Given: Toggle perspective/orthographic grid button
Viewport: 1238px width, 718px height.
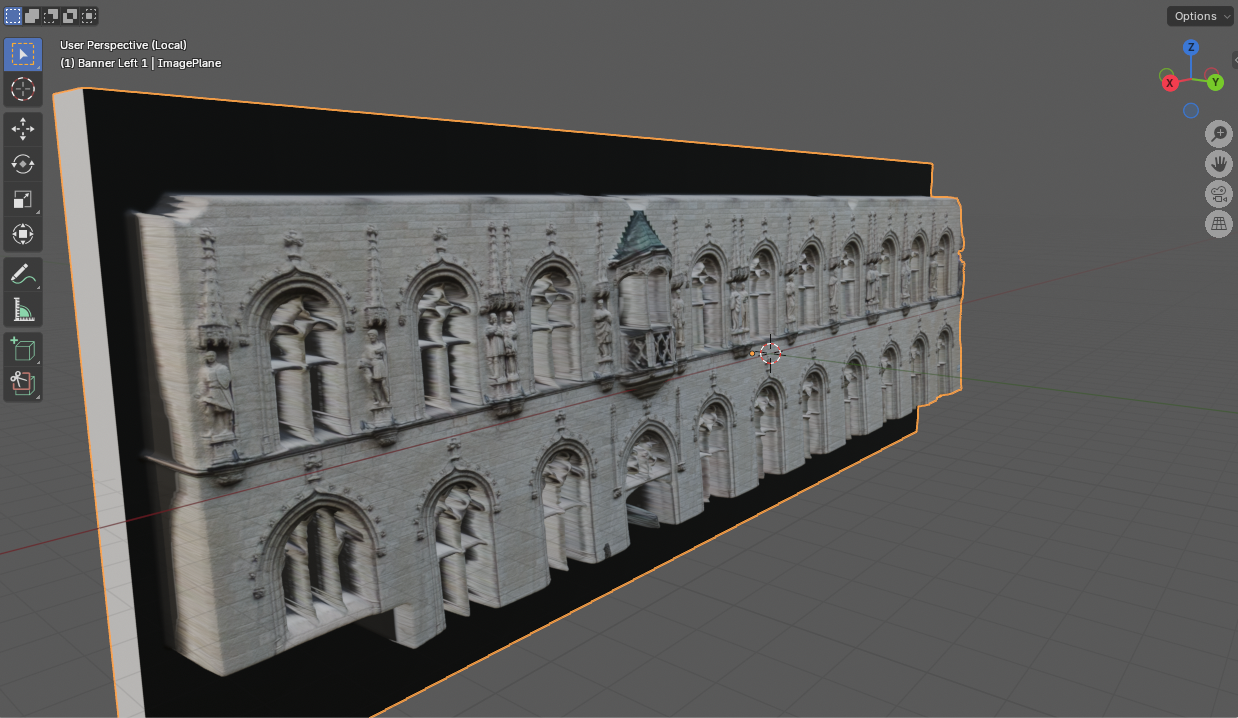Looking at the screenshot, I should [x=1219, y=224].
